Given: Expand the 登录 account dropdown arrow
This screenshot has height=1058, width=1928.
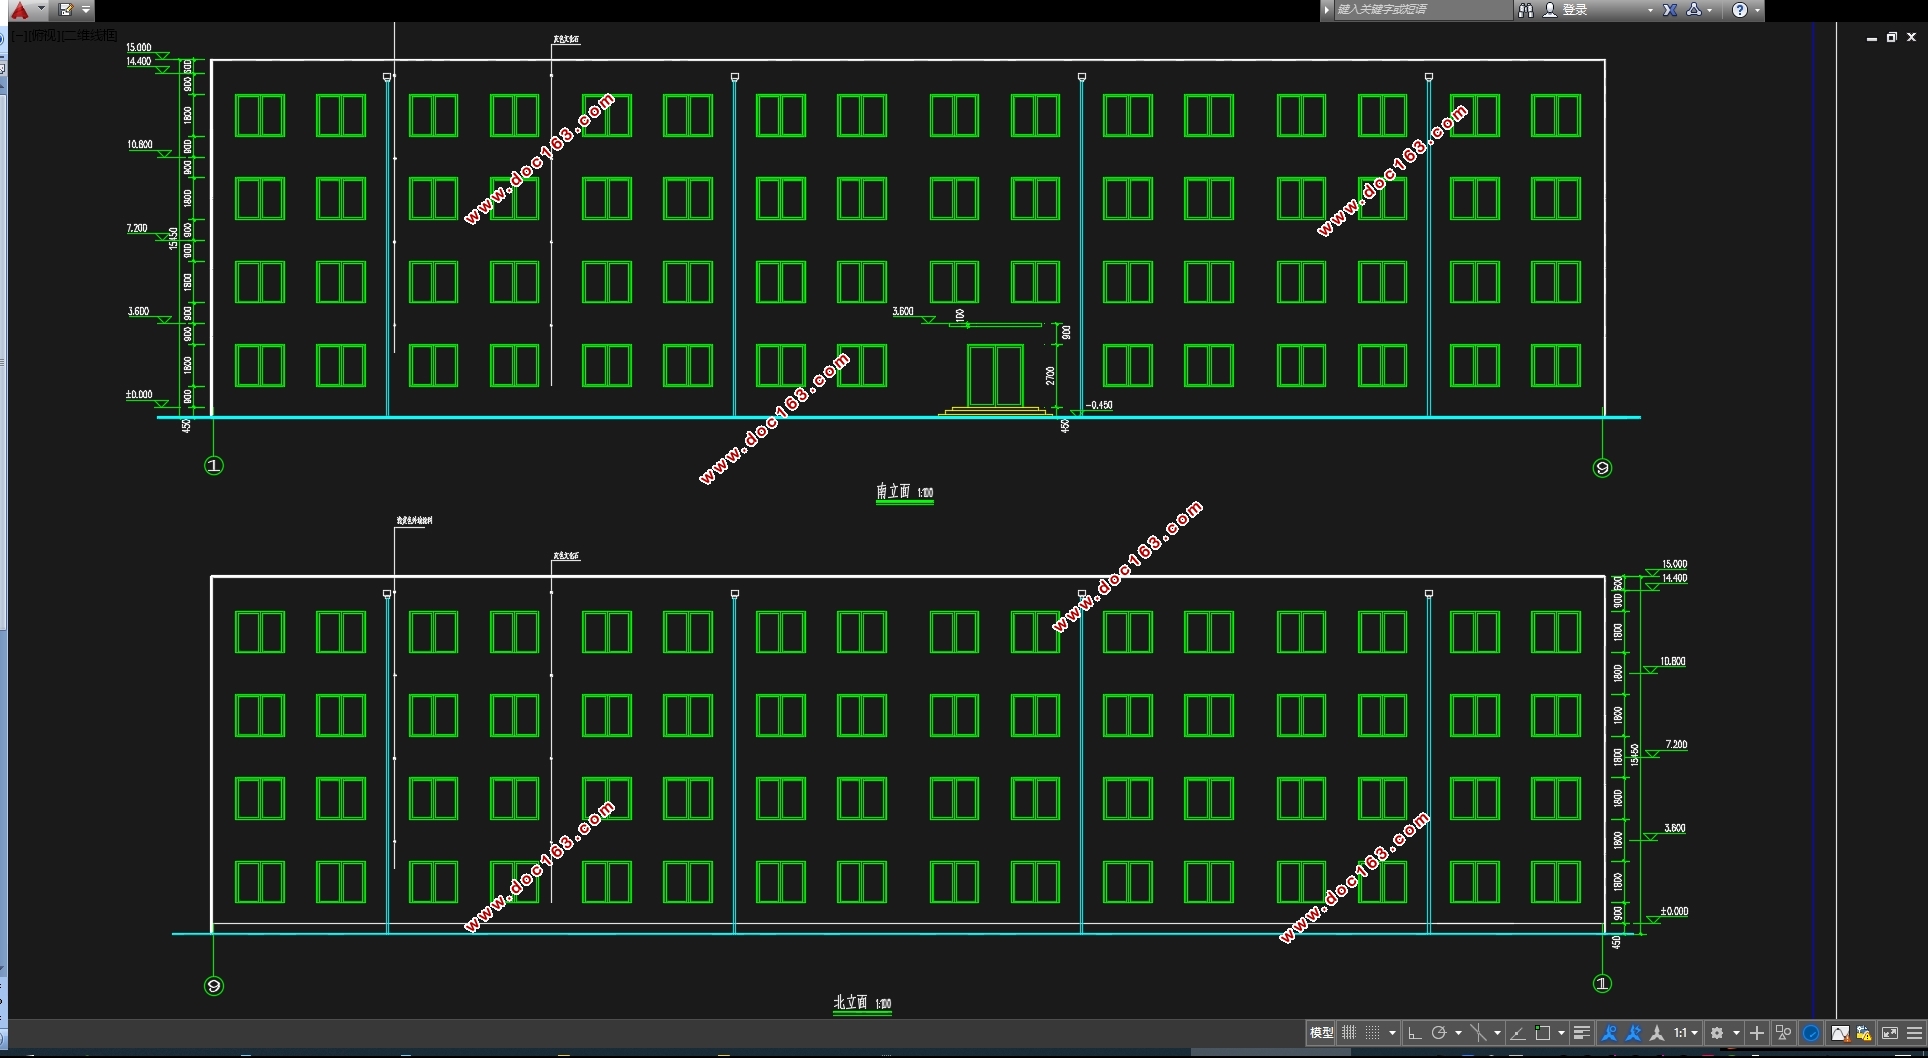Looking at the screenshot, I should 1650,10.
